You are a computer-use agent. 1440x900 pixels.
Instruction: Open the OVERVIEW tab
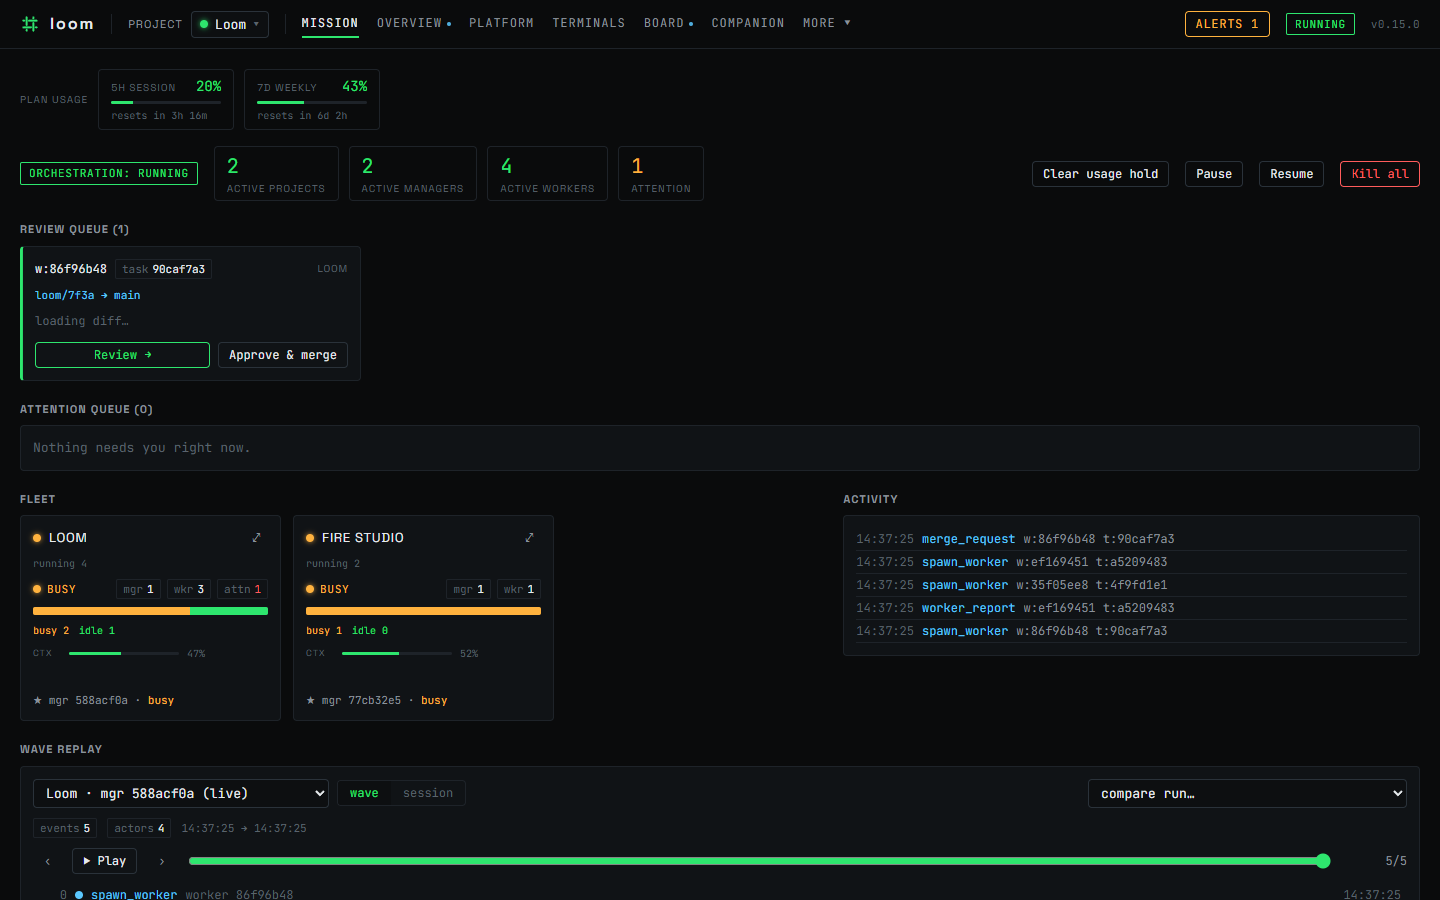click(x=413, y=23)
